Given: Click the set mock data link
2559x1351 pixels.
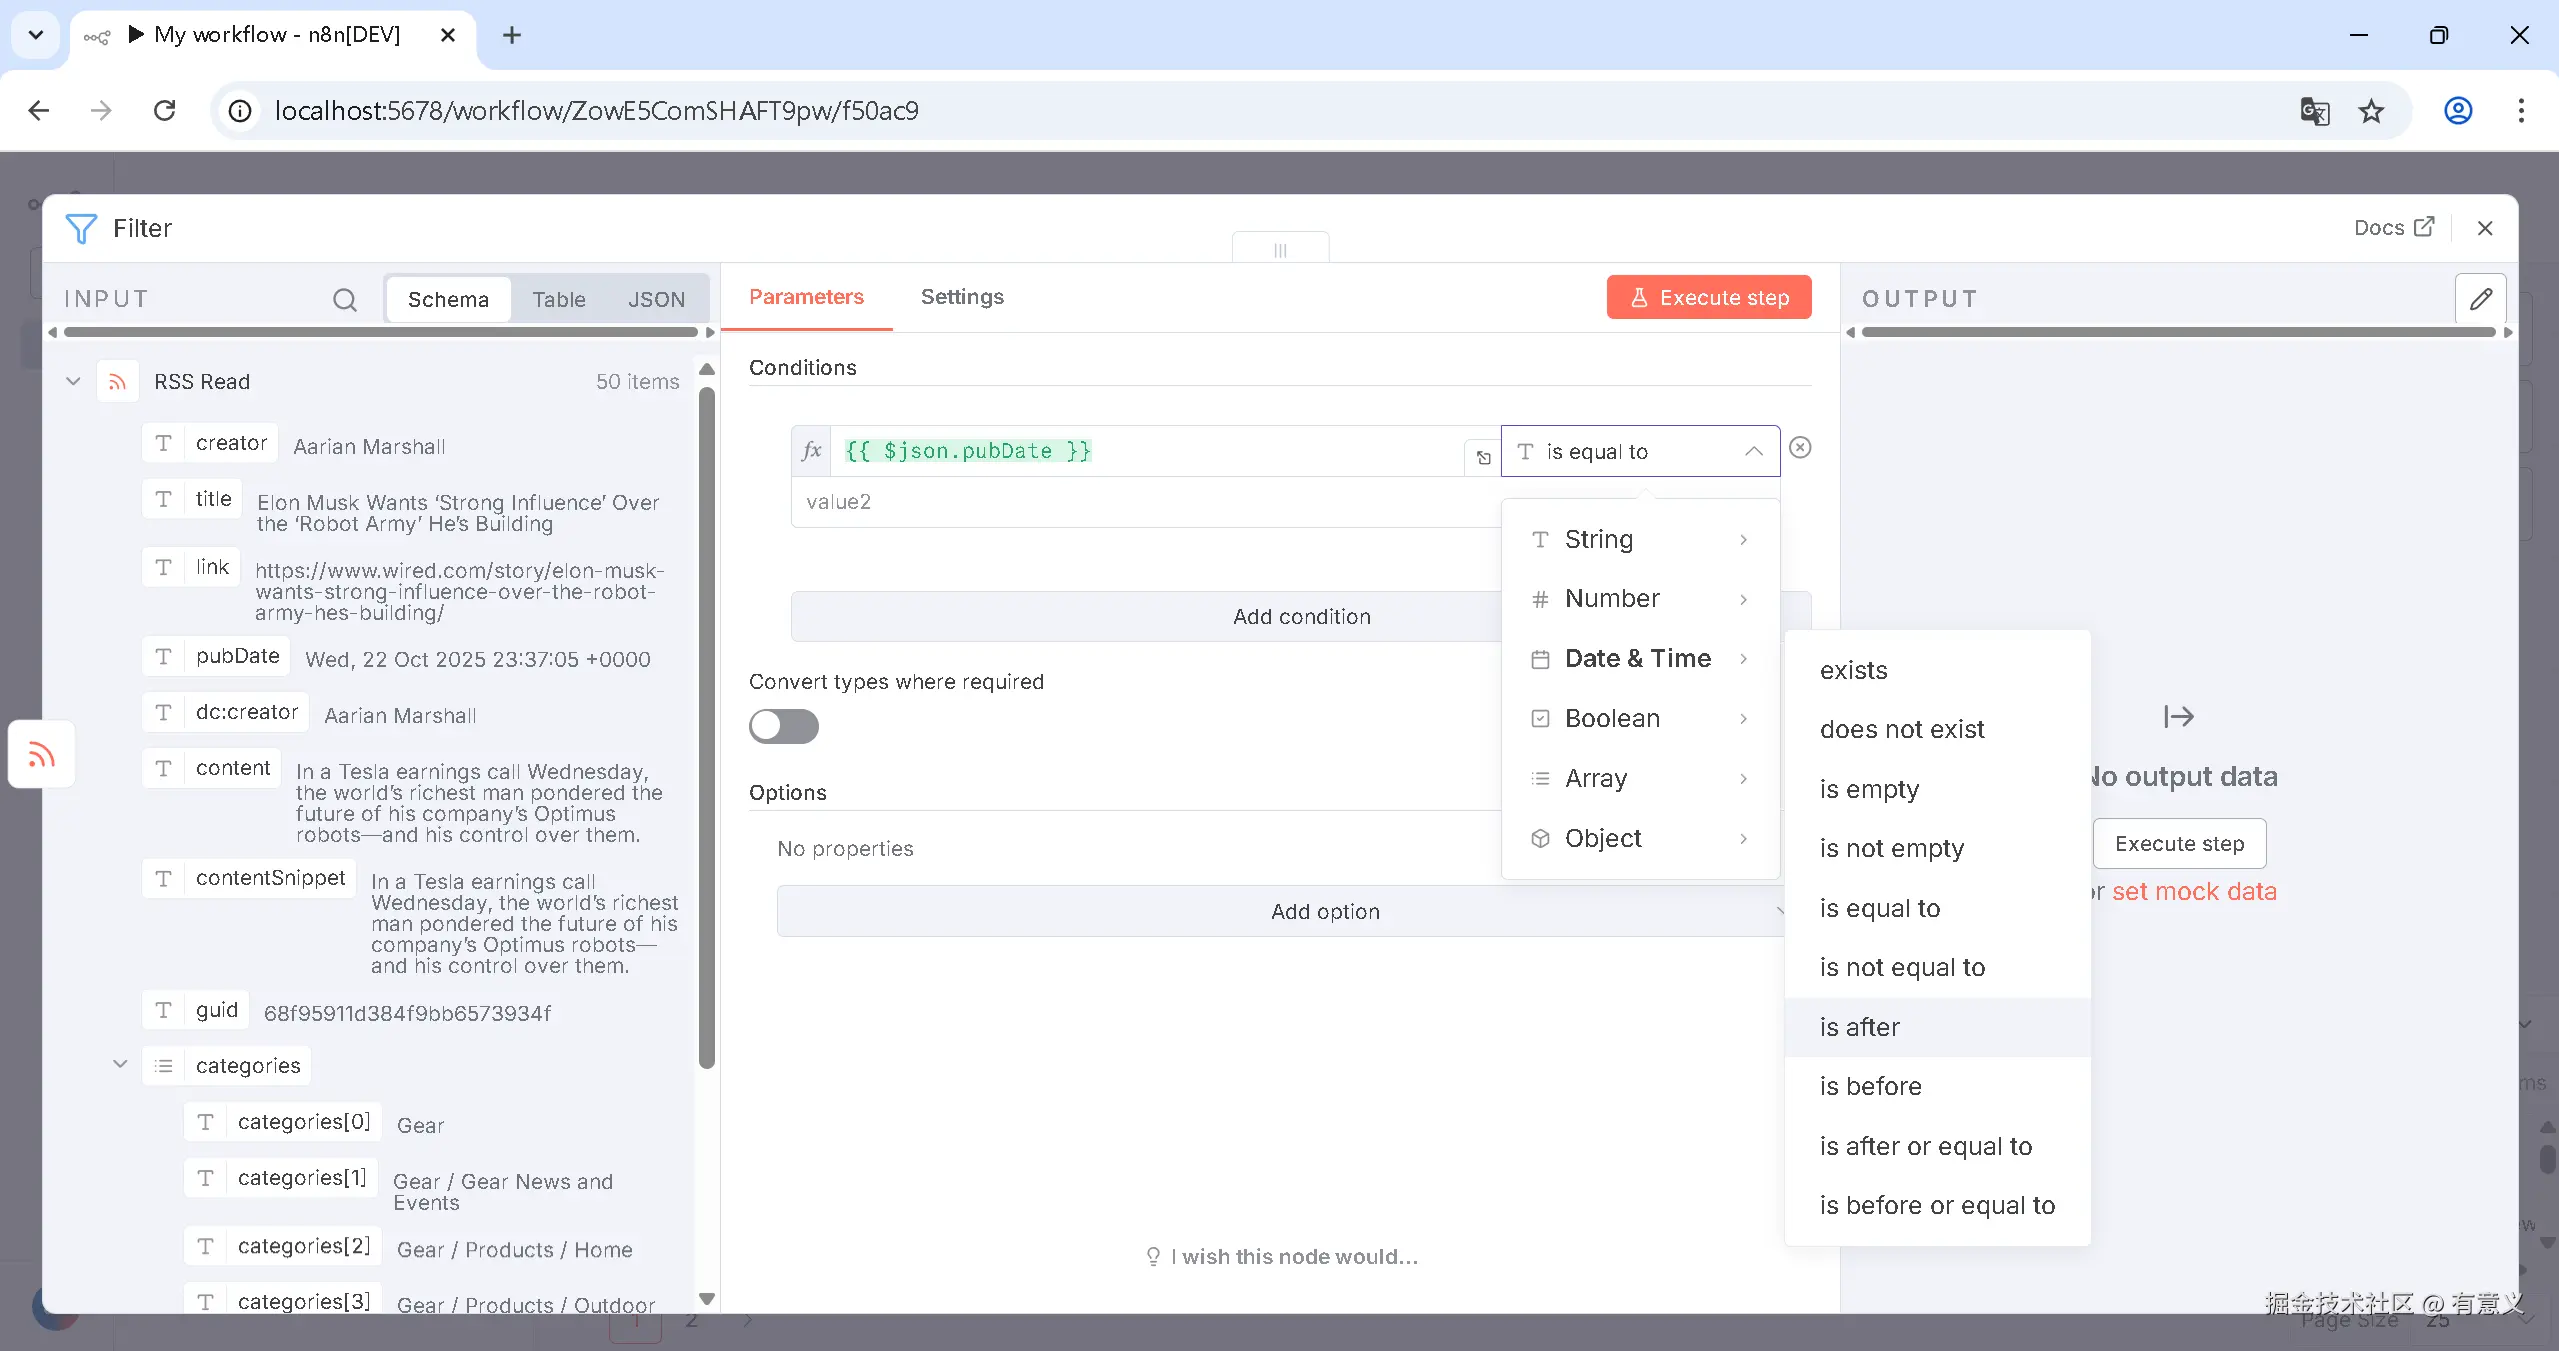Looking at the screenshot, I should [2193, 891].
